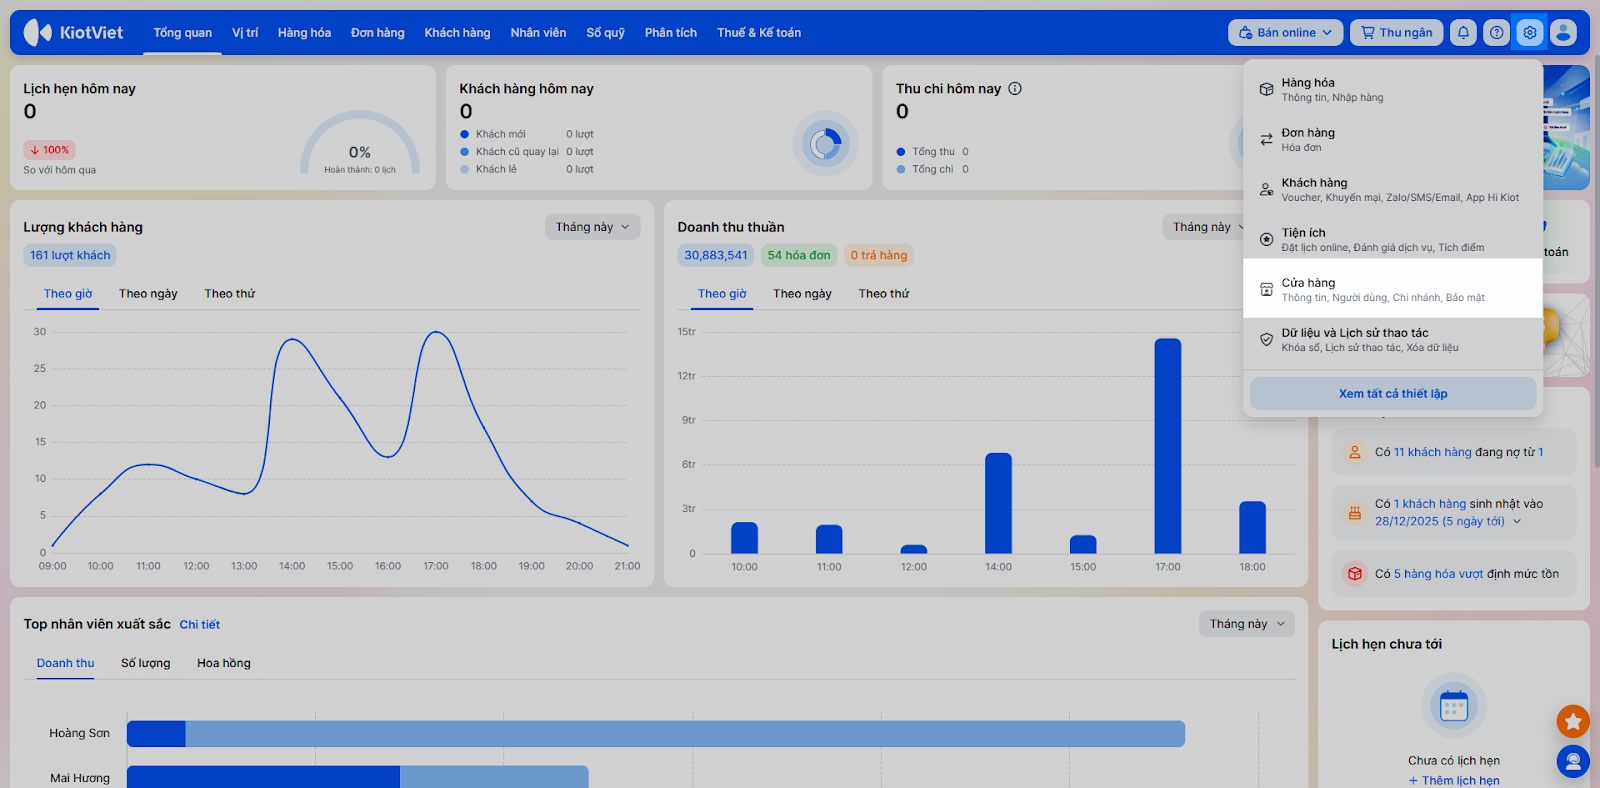
Task: Open Đơn hàng settings menu entry
Action: [x=1393, y=139]
